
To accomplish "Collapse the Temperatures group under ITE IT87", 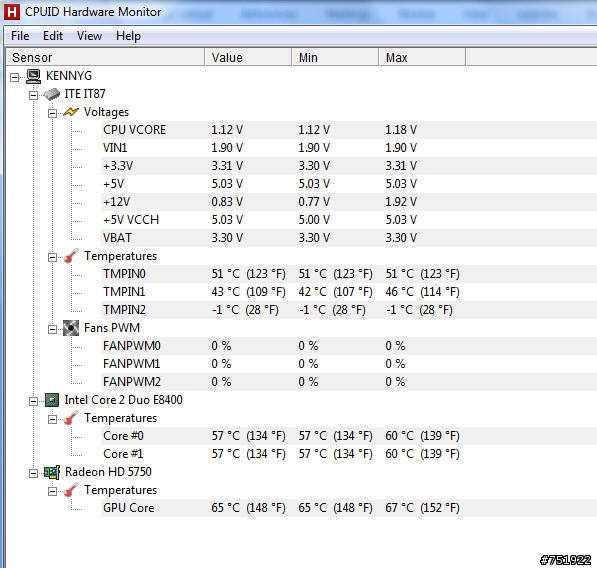I will [53, 257].
